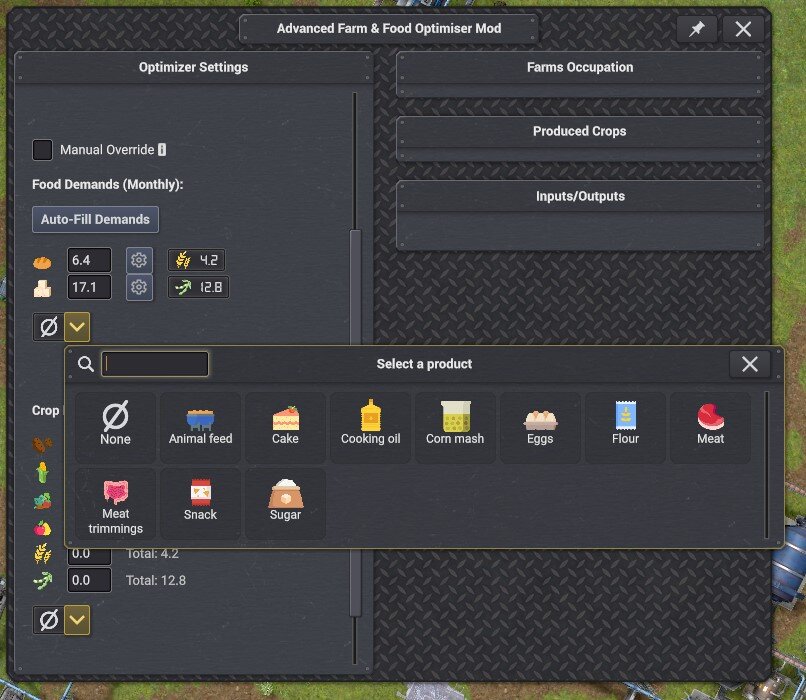Select the Eggs product
Screen dimensions: 806x700
click(540, 428)
